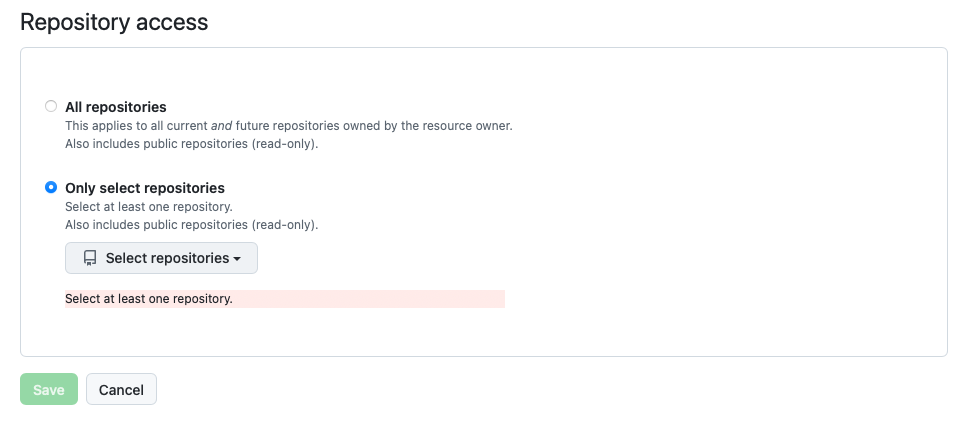
Task: Click the Cancel button
Action: [121, 390]
